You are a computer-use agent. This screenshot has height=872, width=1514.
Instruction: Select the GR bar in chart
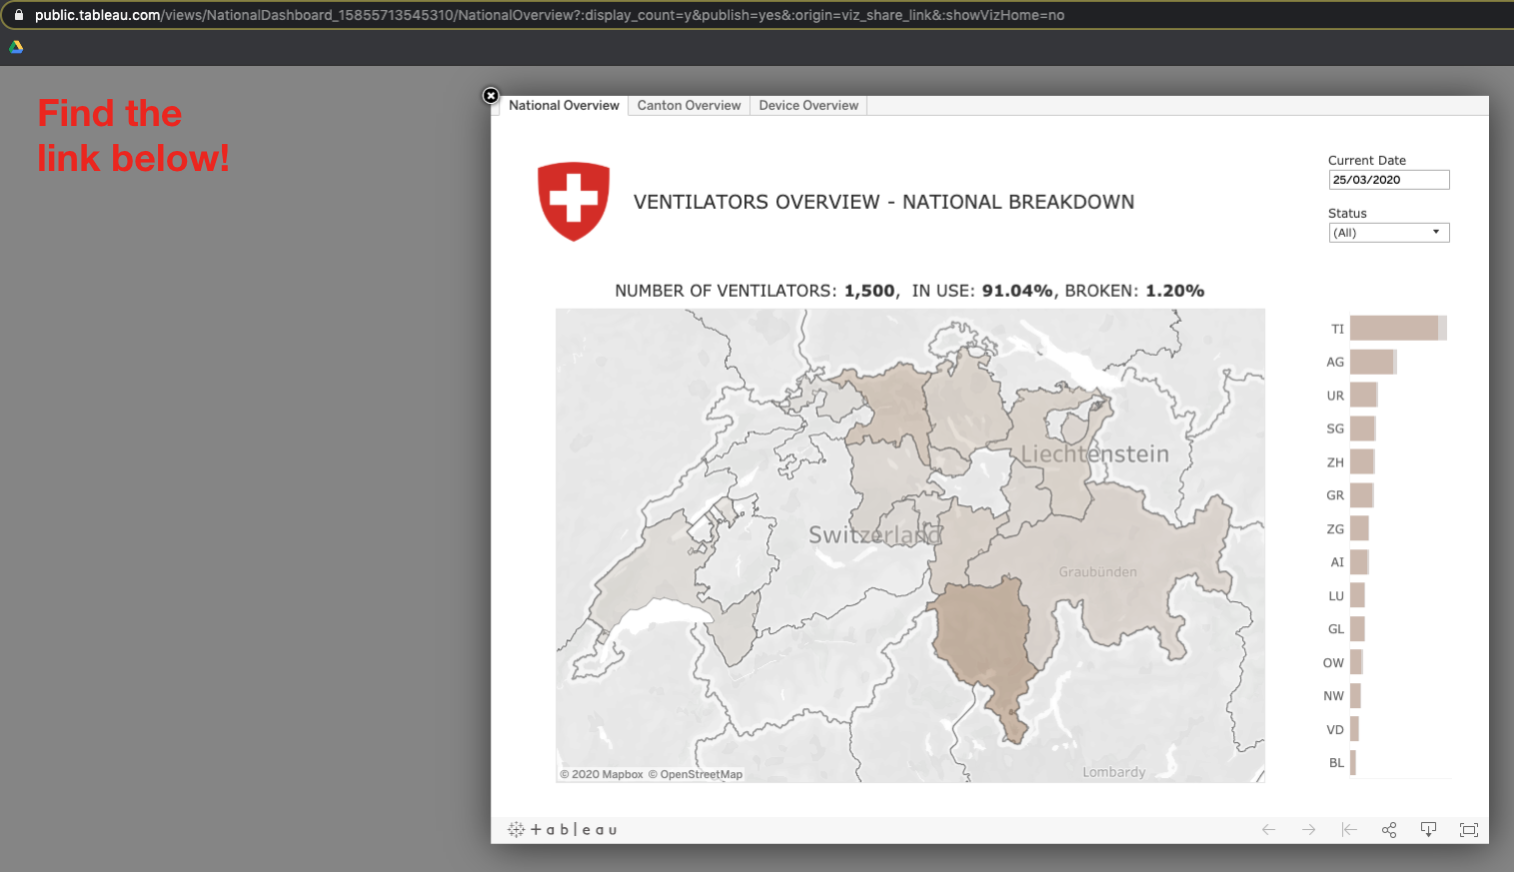tap(1362, 495)
